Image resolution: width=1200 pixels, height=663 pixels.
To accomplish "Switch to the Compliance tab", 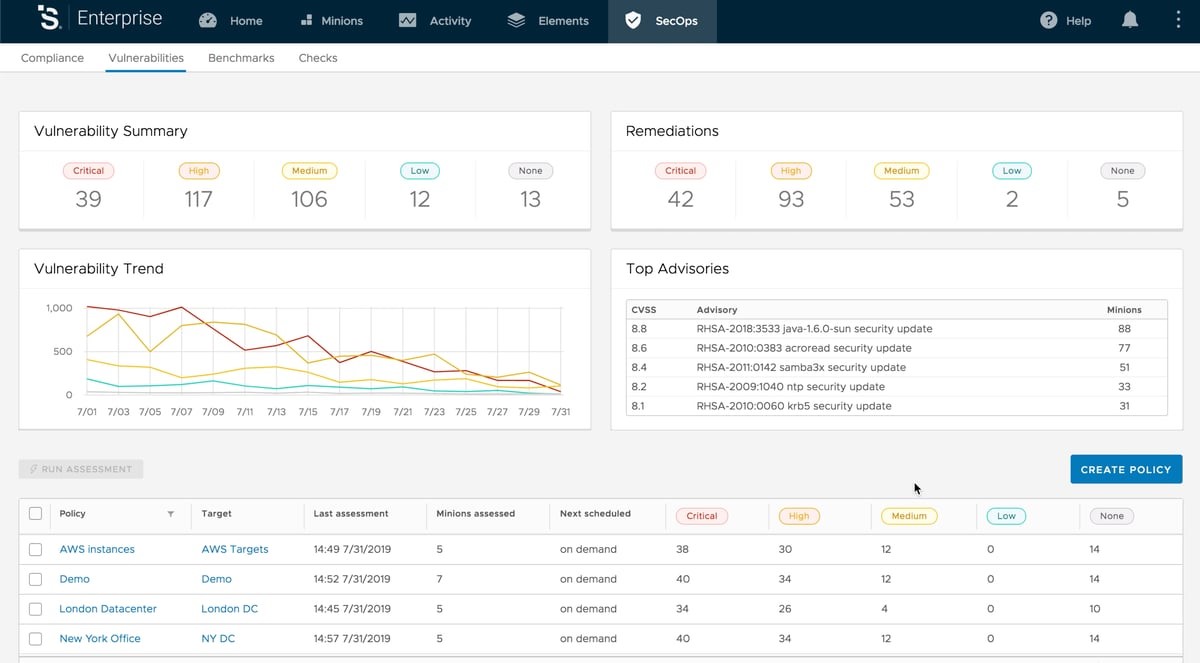I will 52,58.
